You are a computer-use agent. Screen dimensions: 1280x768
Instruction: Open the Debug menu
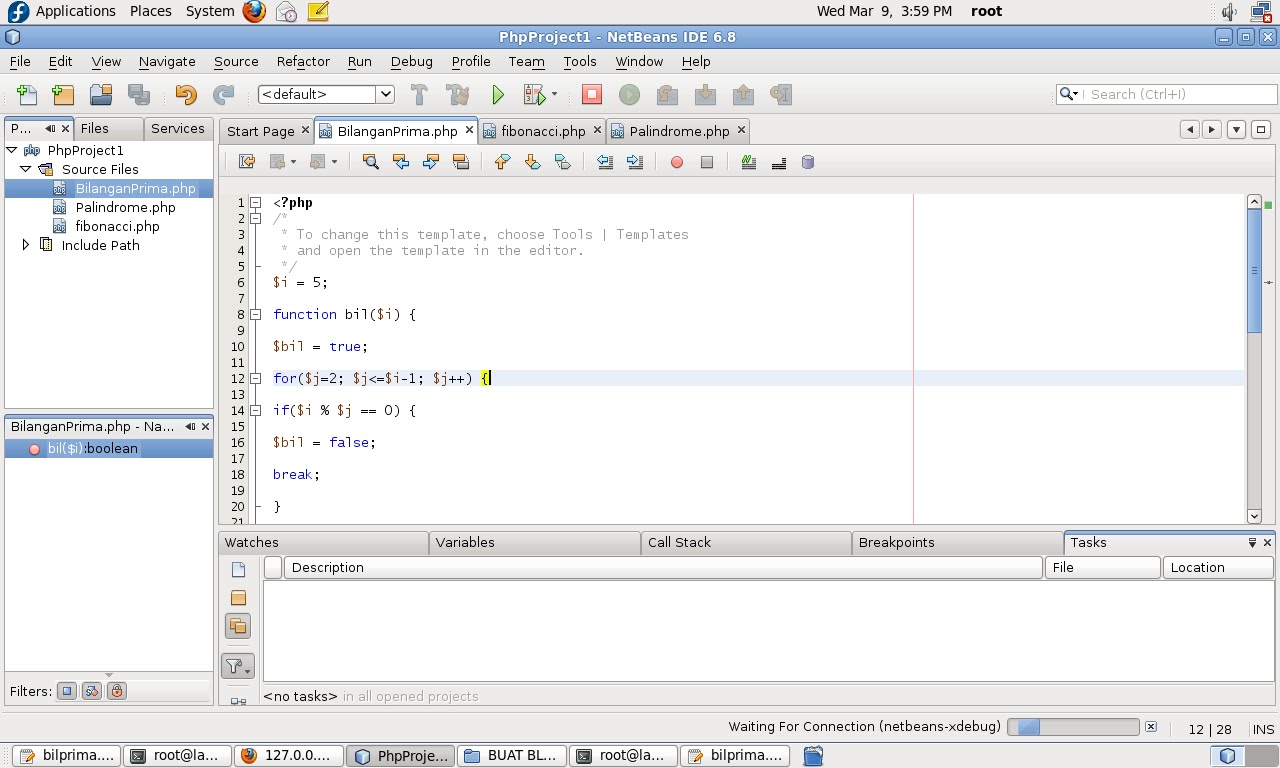(411, 61)
